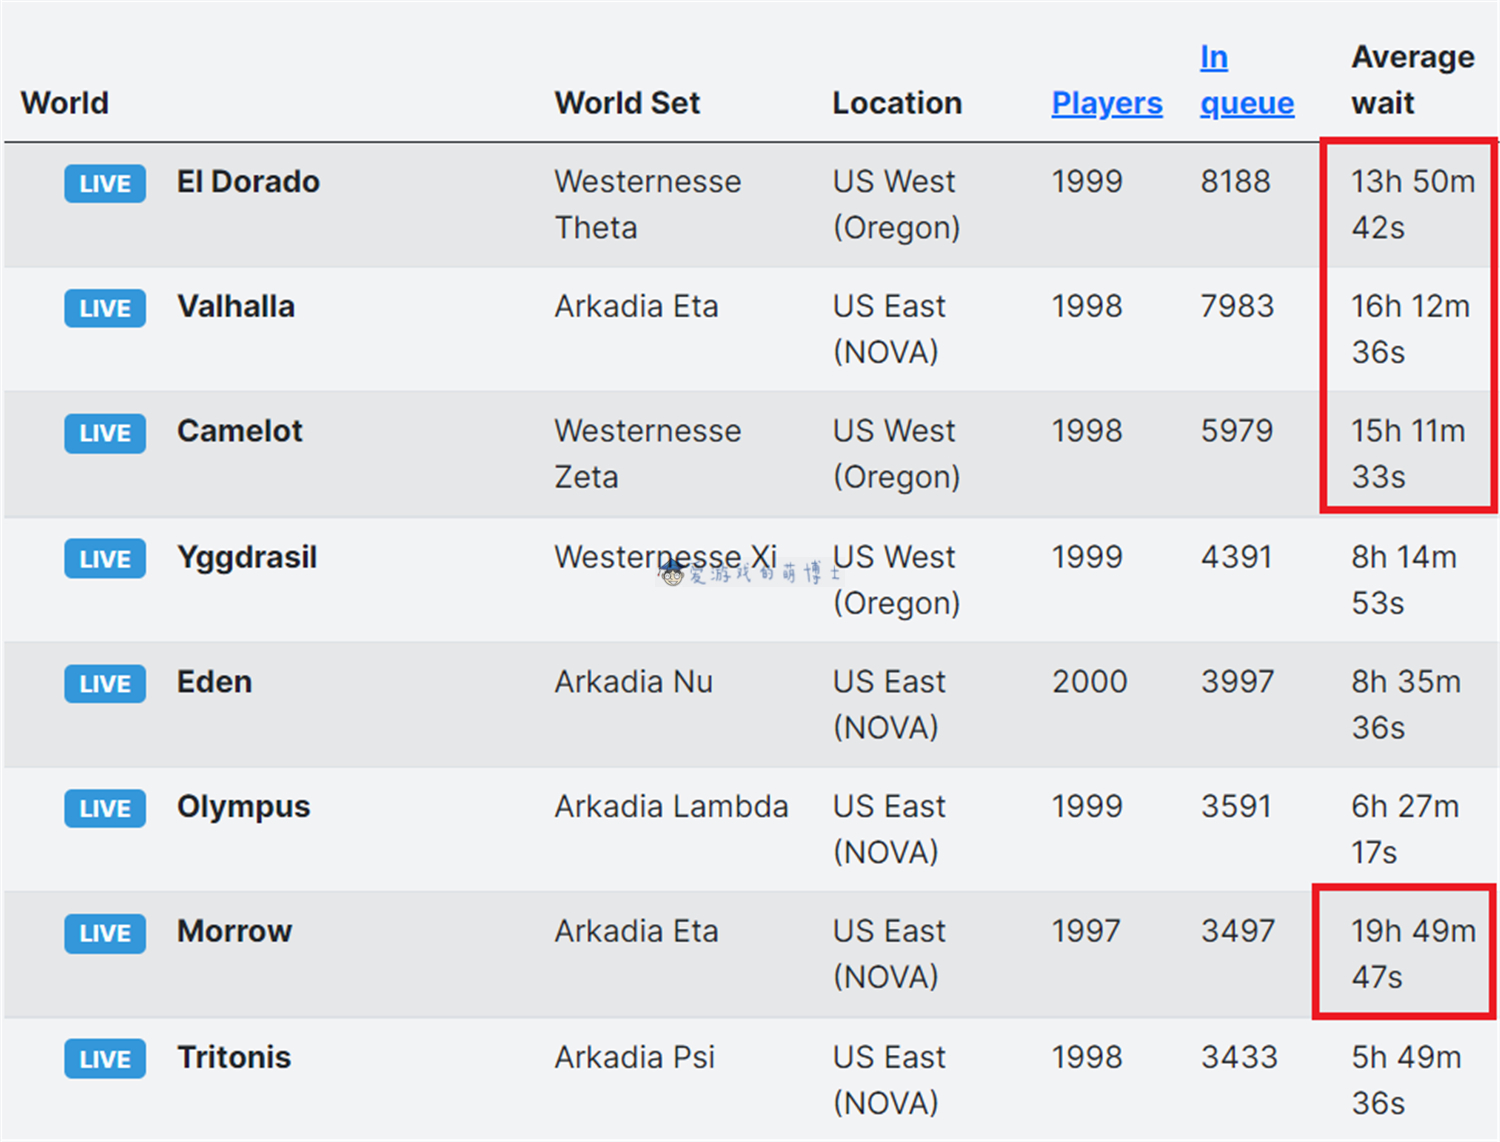Sort table by In queue link

point(1247,80)
